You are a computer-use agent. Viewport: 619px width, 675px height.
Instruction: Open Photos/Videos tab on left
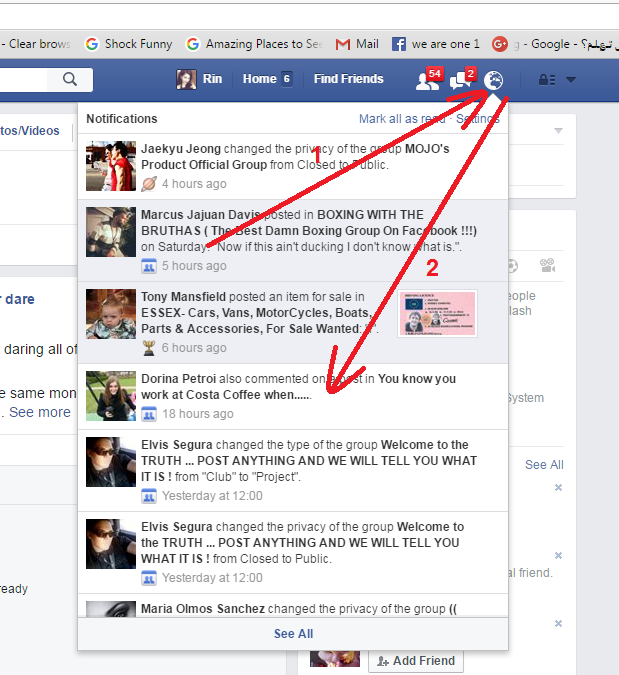(x=30, y=131)
